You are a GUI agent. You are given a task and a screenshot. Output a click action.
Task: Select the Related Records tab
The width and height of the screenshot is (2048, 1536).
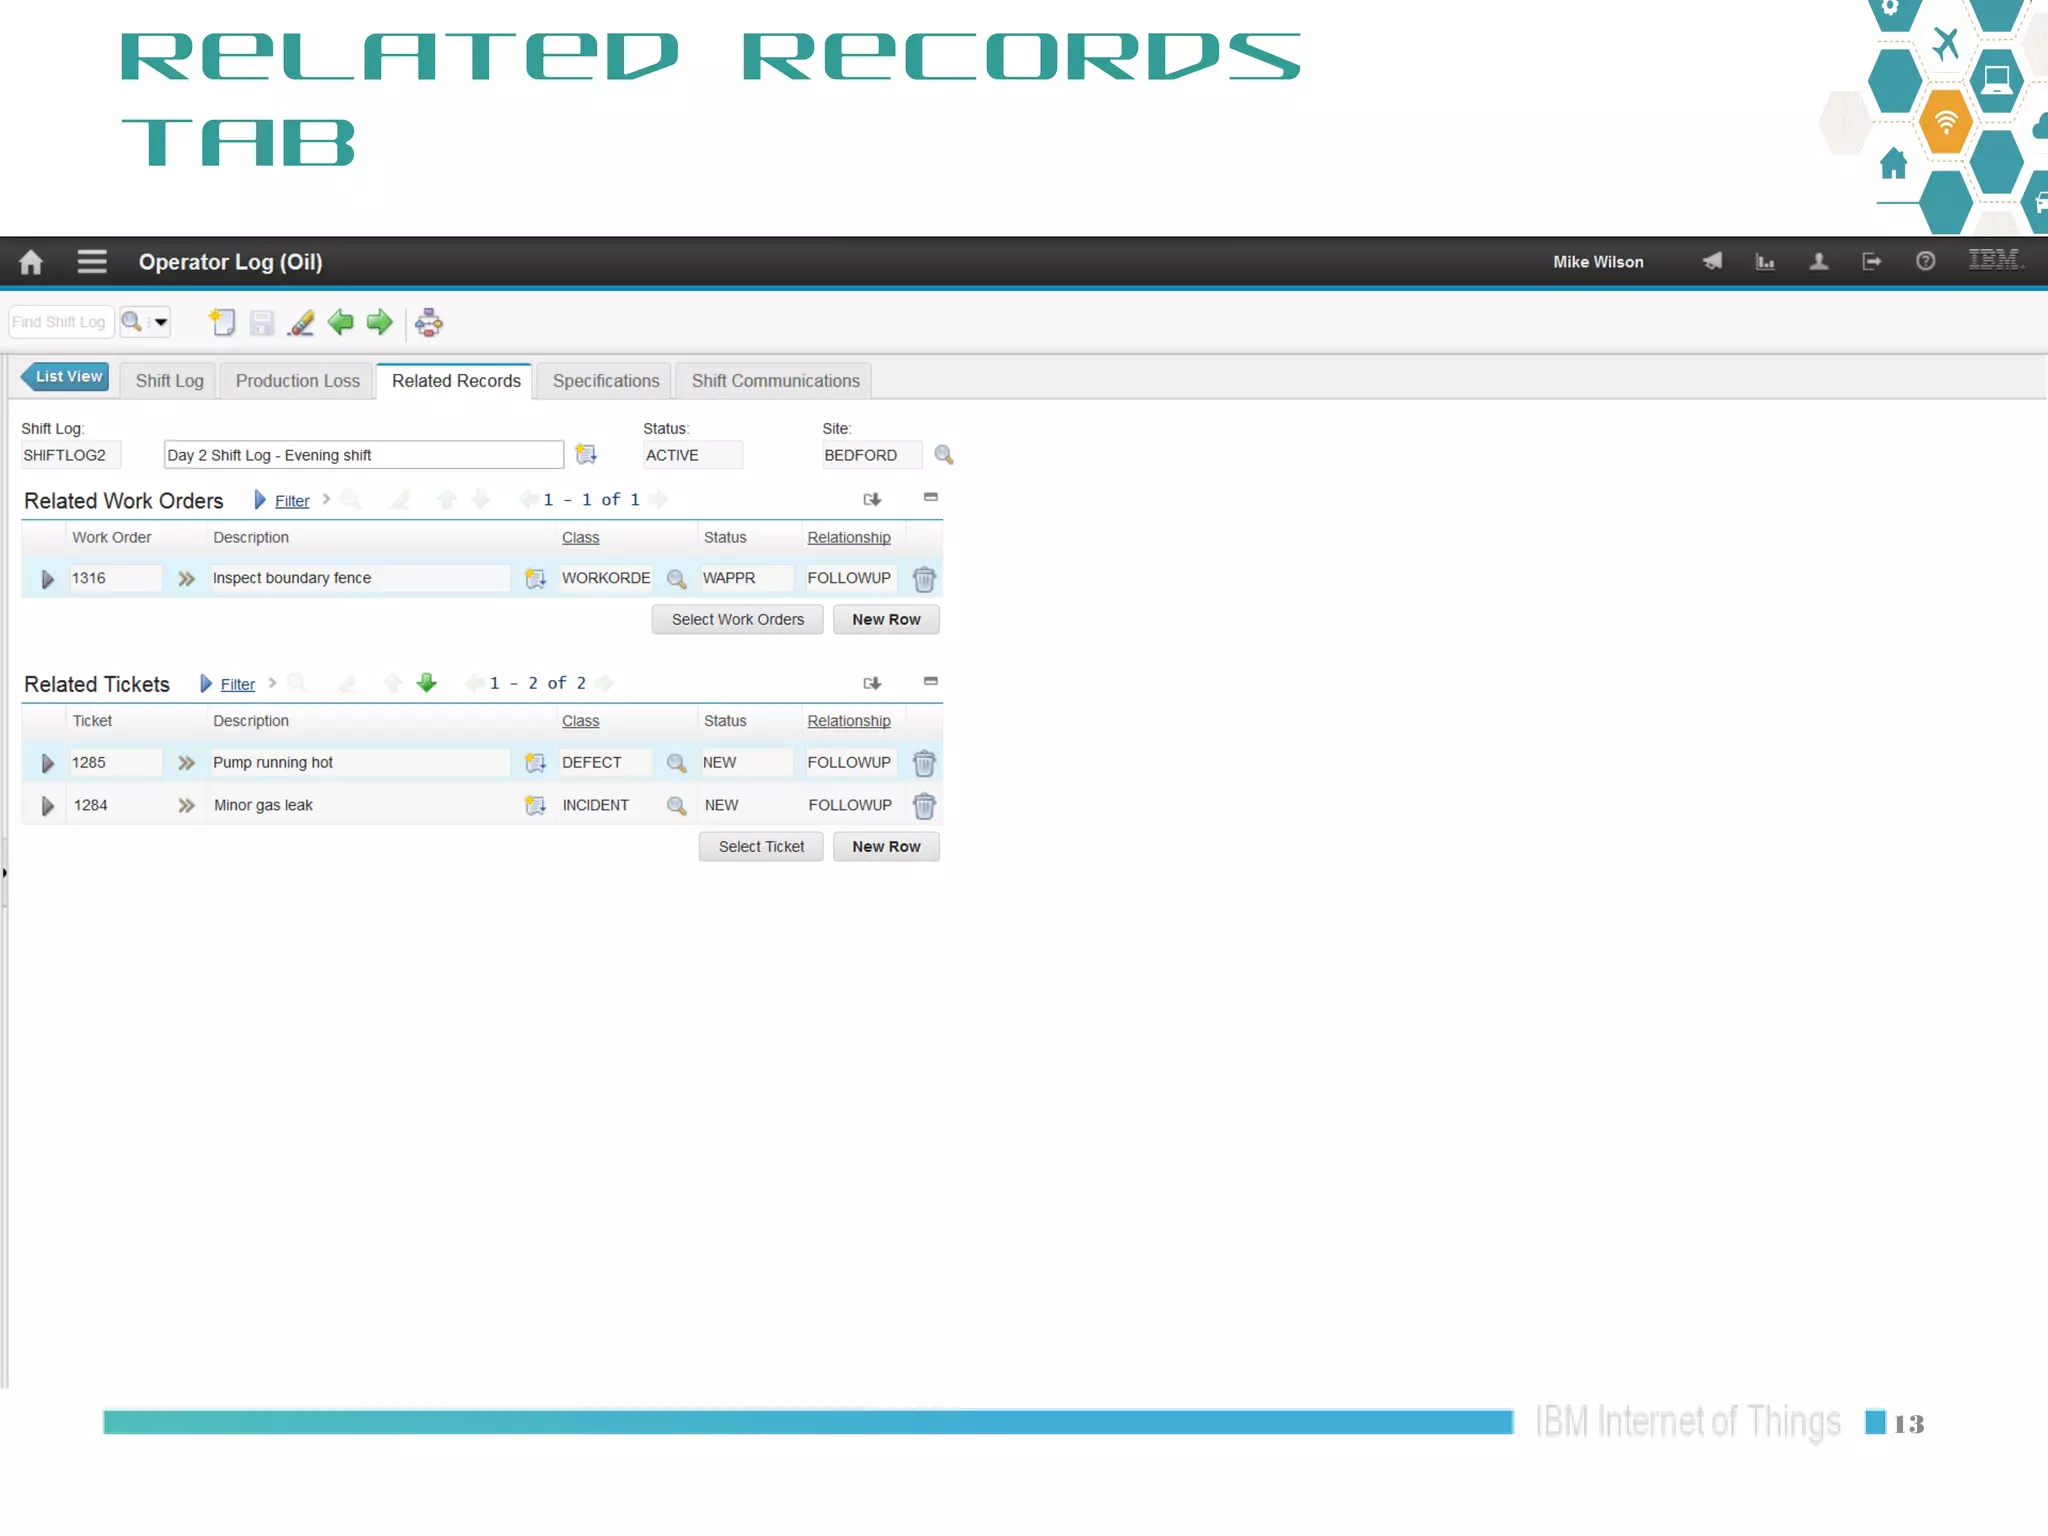456,381
